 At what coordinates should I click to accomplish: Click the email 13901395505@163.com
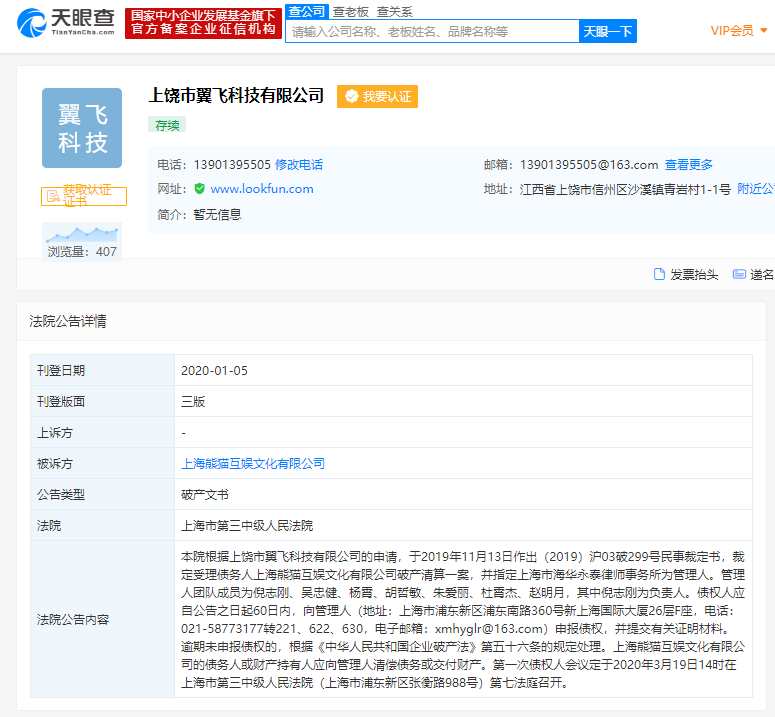[589, 165]
